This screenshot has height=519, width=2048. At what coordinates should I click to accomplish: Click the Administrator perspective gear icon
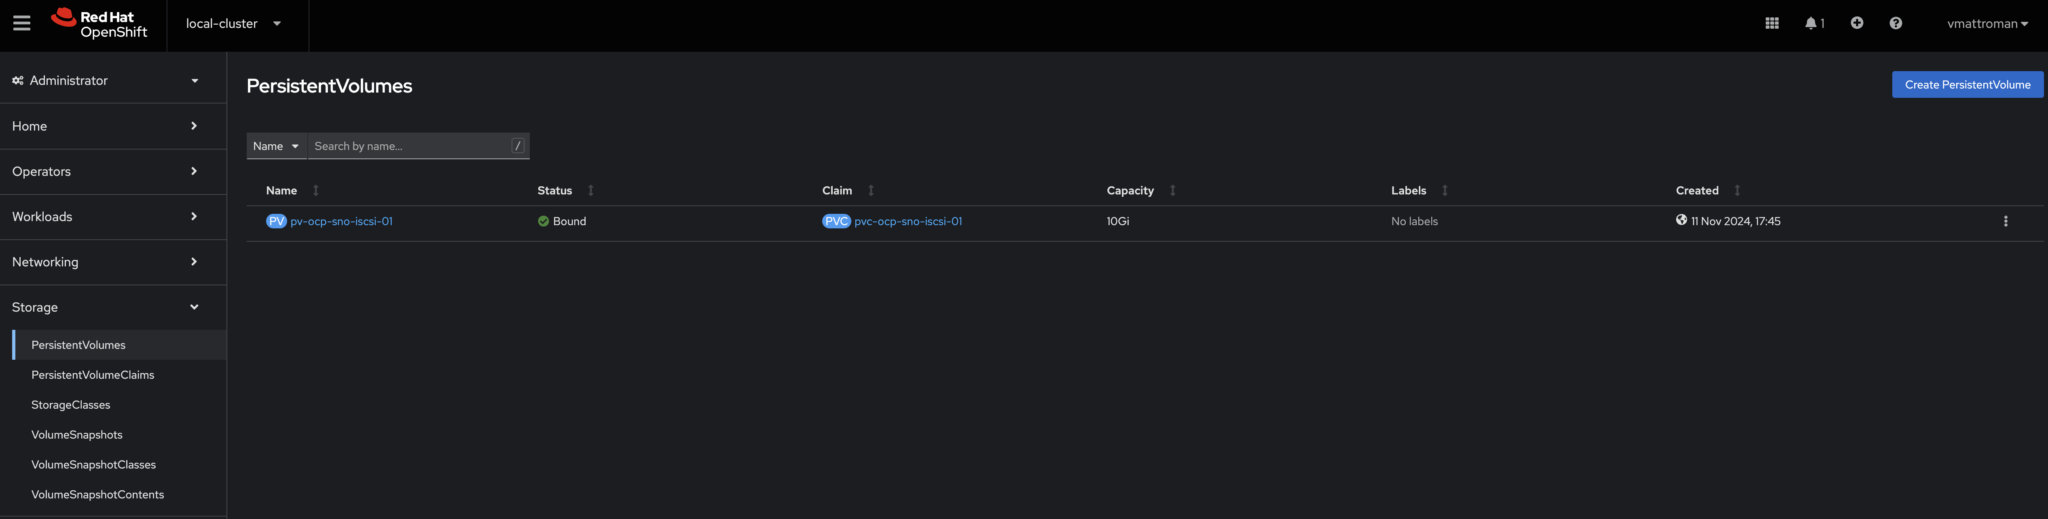tap(18, 80)
